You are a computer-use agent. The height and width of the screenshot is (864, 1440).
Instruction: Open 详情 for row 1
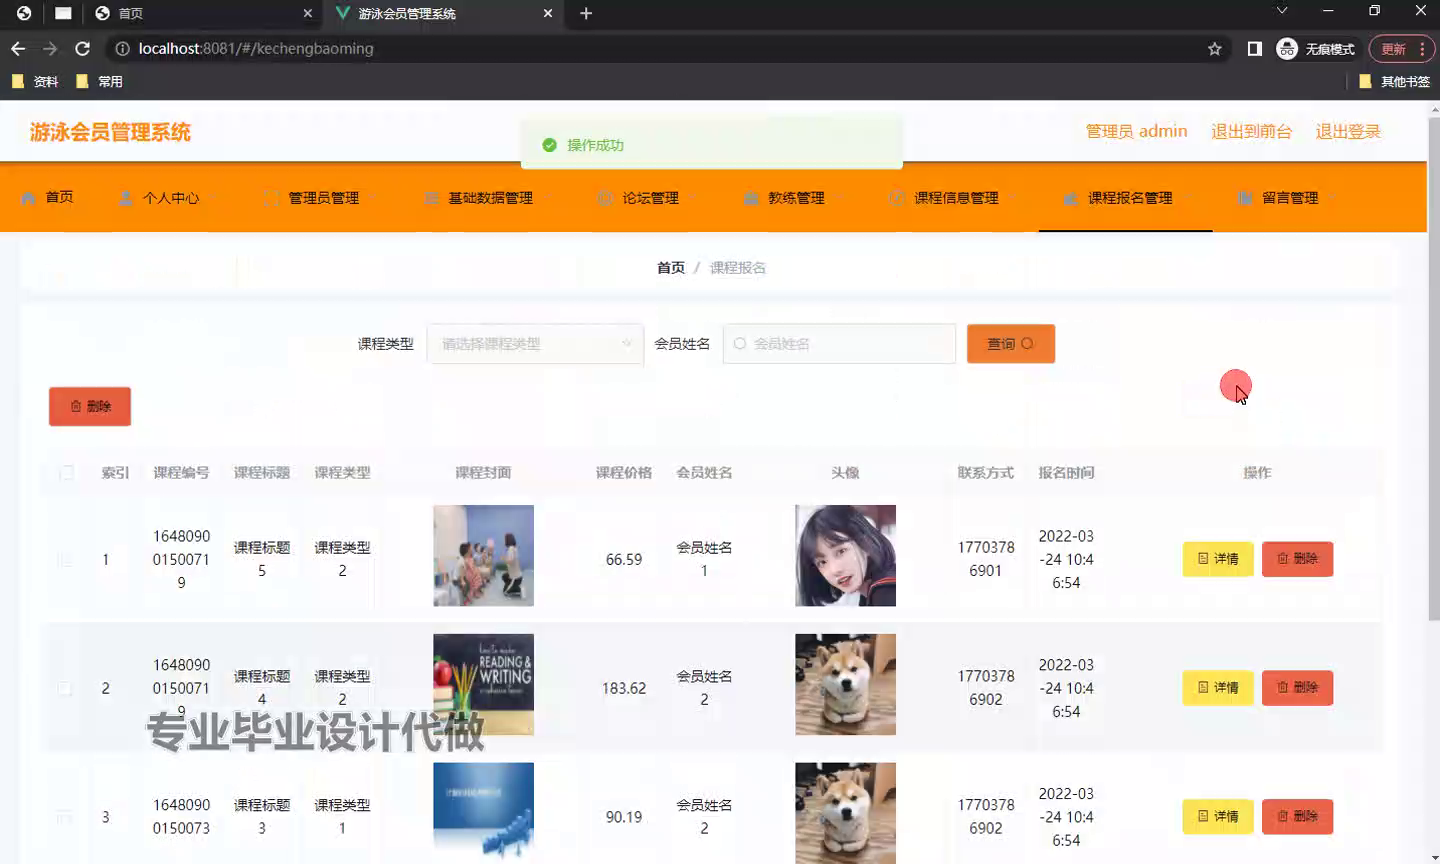[x=1218, y=559]
